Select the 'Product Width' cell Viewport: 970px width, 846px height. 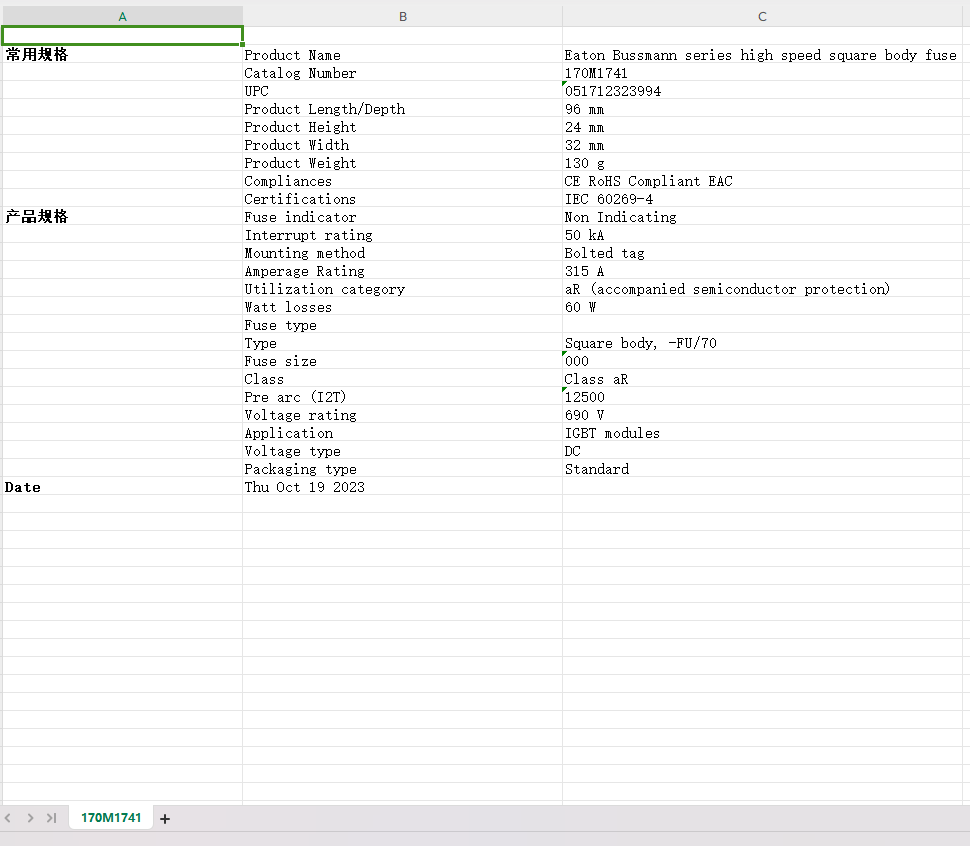[403, 145]
